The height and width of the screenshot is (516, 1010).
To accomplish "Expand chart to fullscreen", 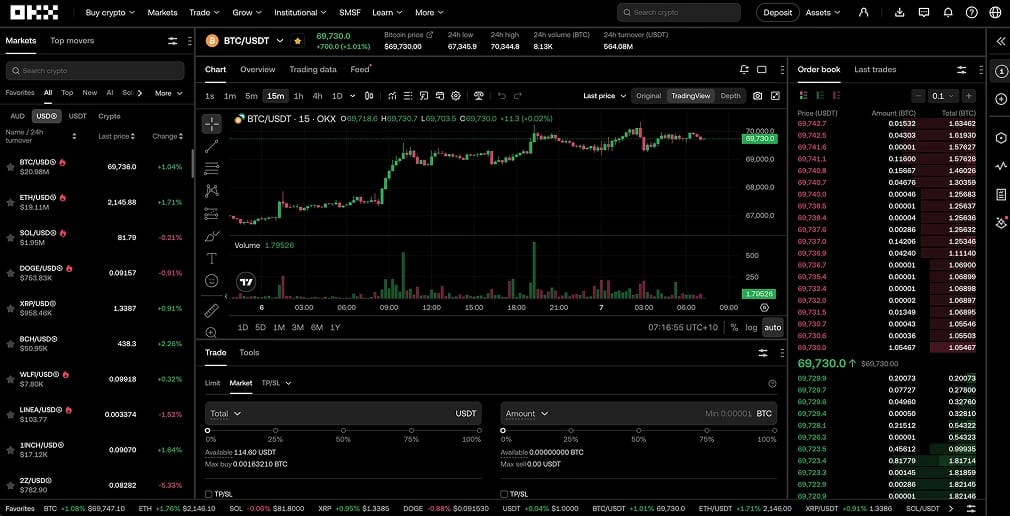I will (x=775, y=96).
